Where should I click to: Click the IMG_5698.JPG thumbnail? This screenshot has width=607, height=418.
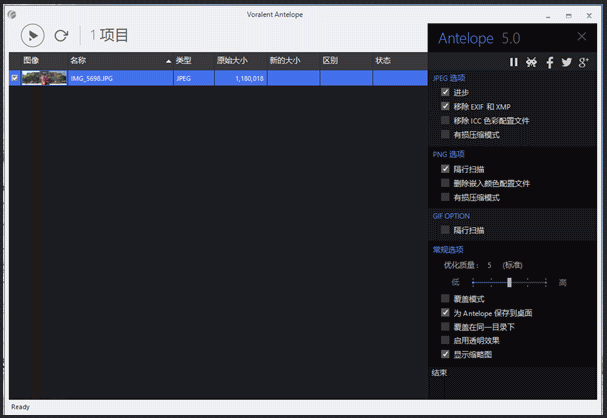tap(44, 78)
